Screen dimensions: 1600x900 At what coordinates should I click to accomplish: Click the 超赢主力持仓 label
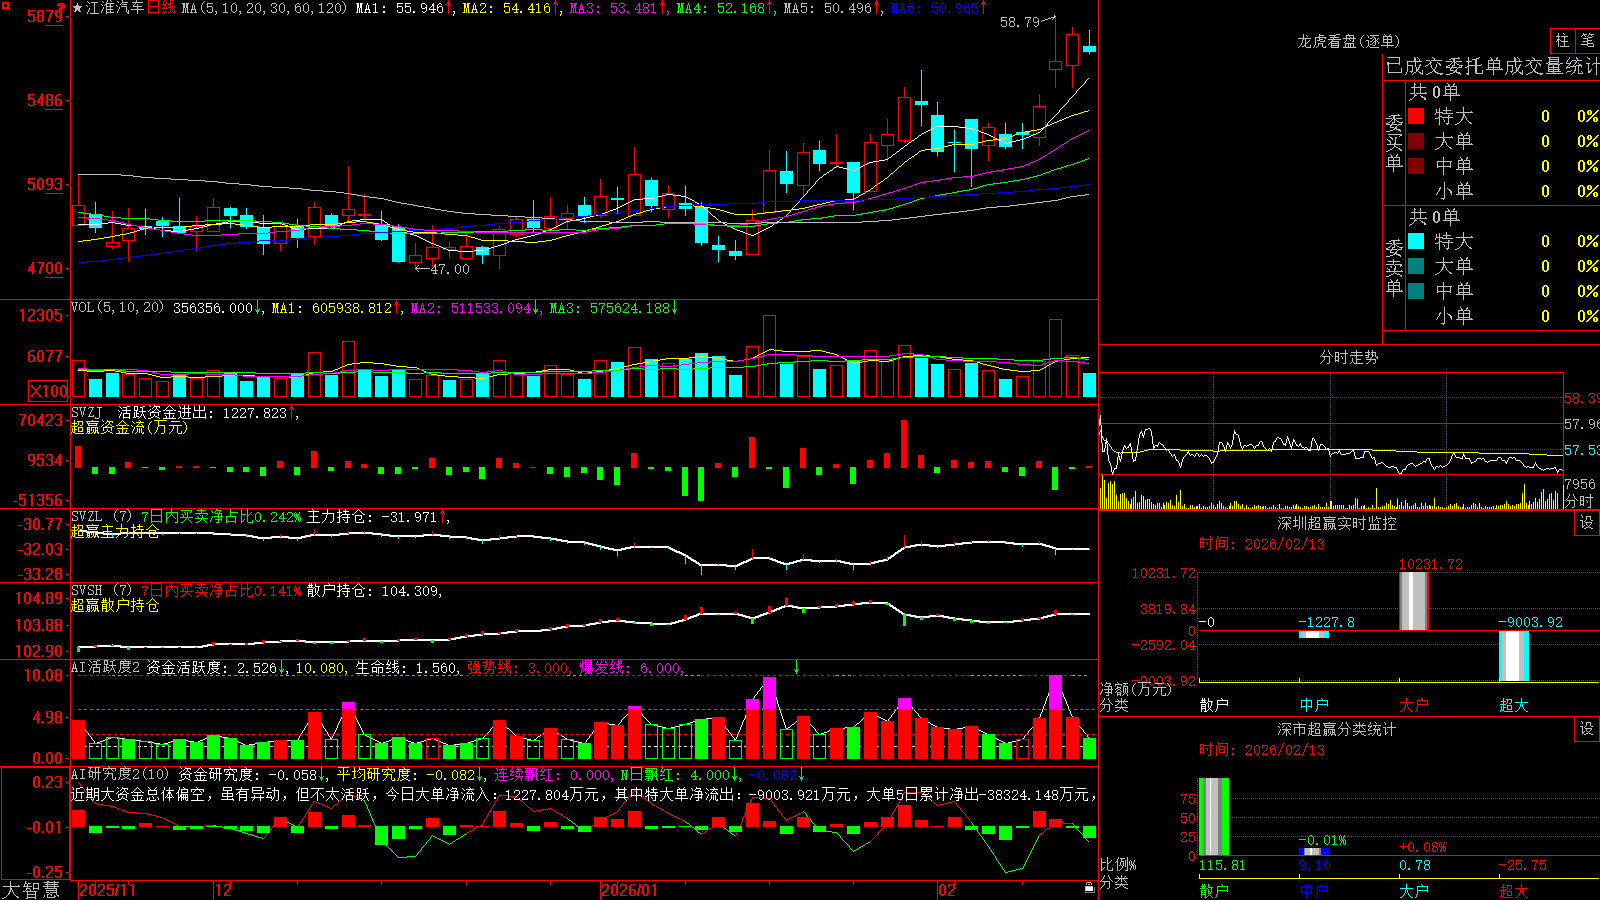(115, 531)
